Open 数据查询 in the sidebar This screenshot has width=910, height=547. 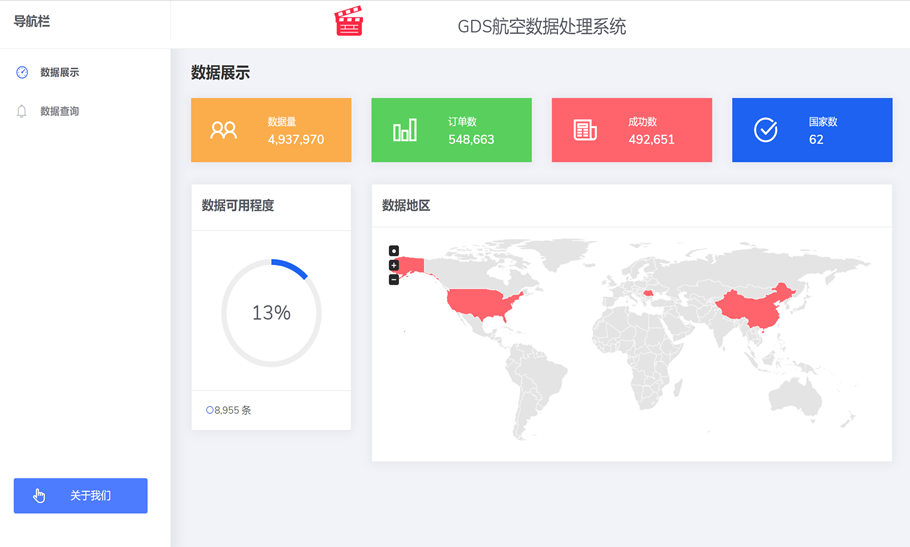click(x=59, y=111)
